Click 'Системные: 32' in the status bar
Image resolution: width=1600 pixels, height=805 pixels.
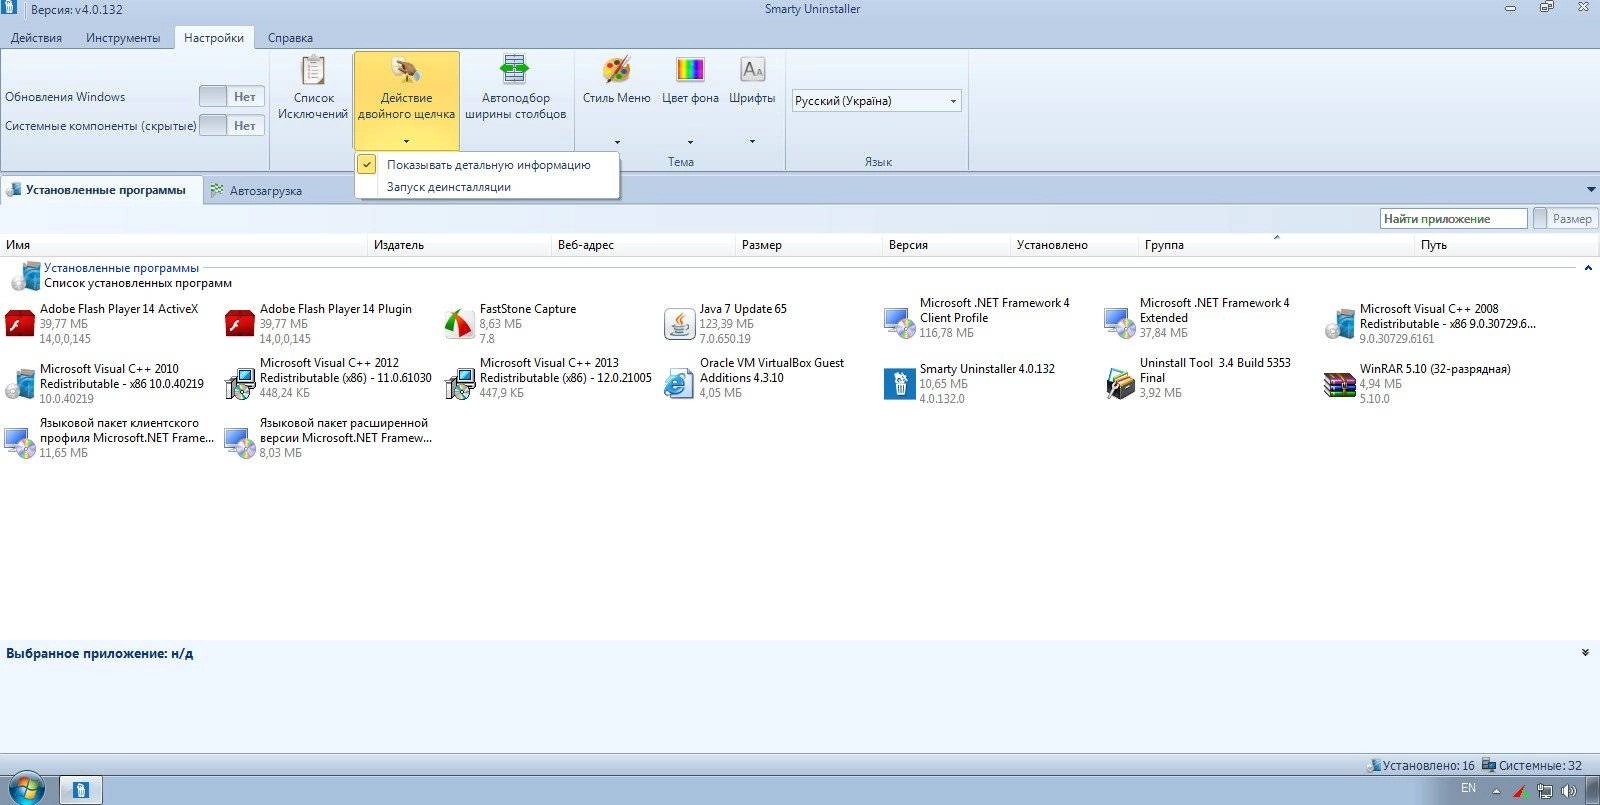[1532, 766]
